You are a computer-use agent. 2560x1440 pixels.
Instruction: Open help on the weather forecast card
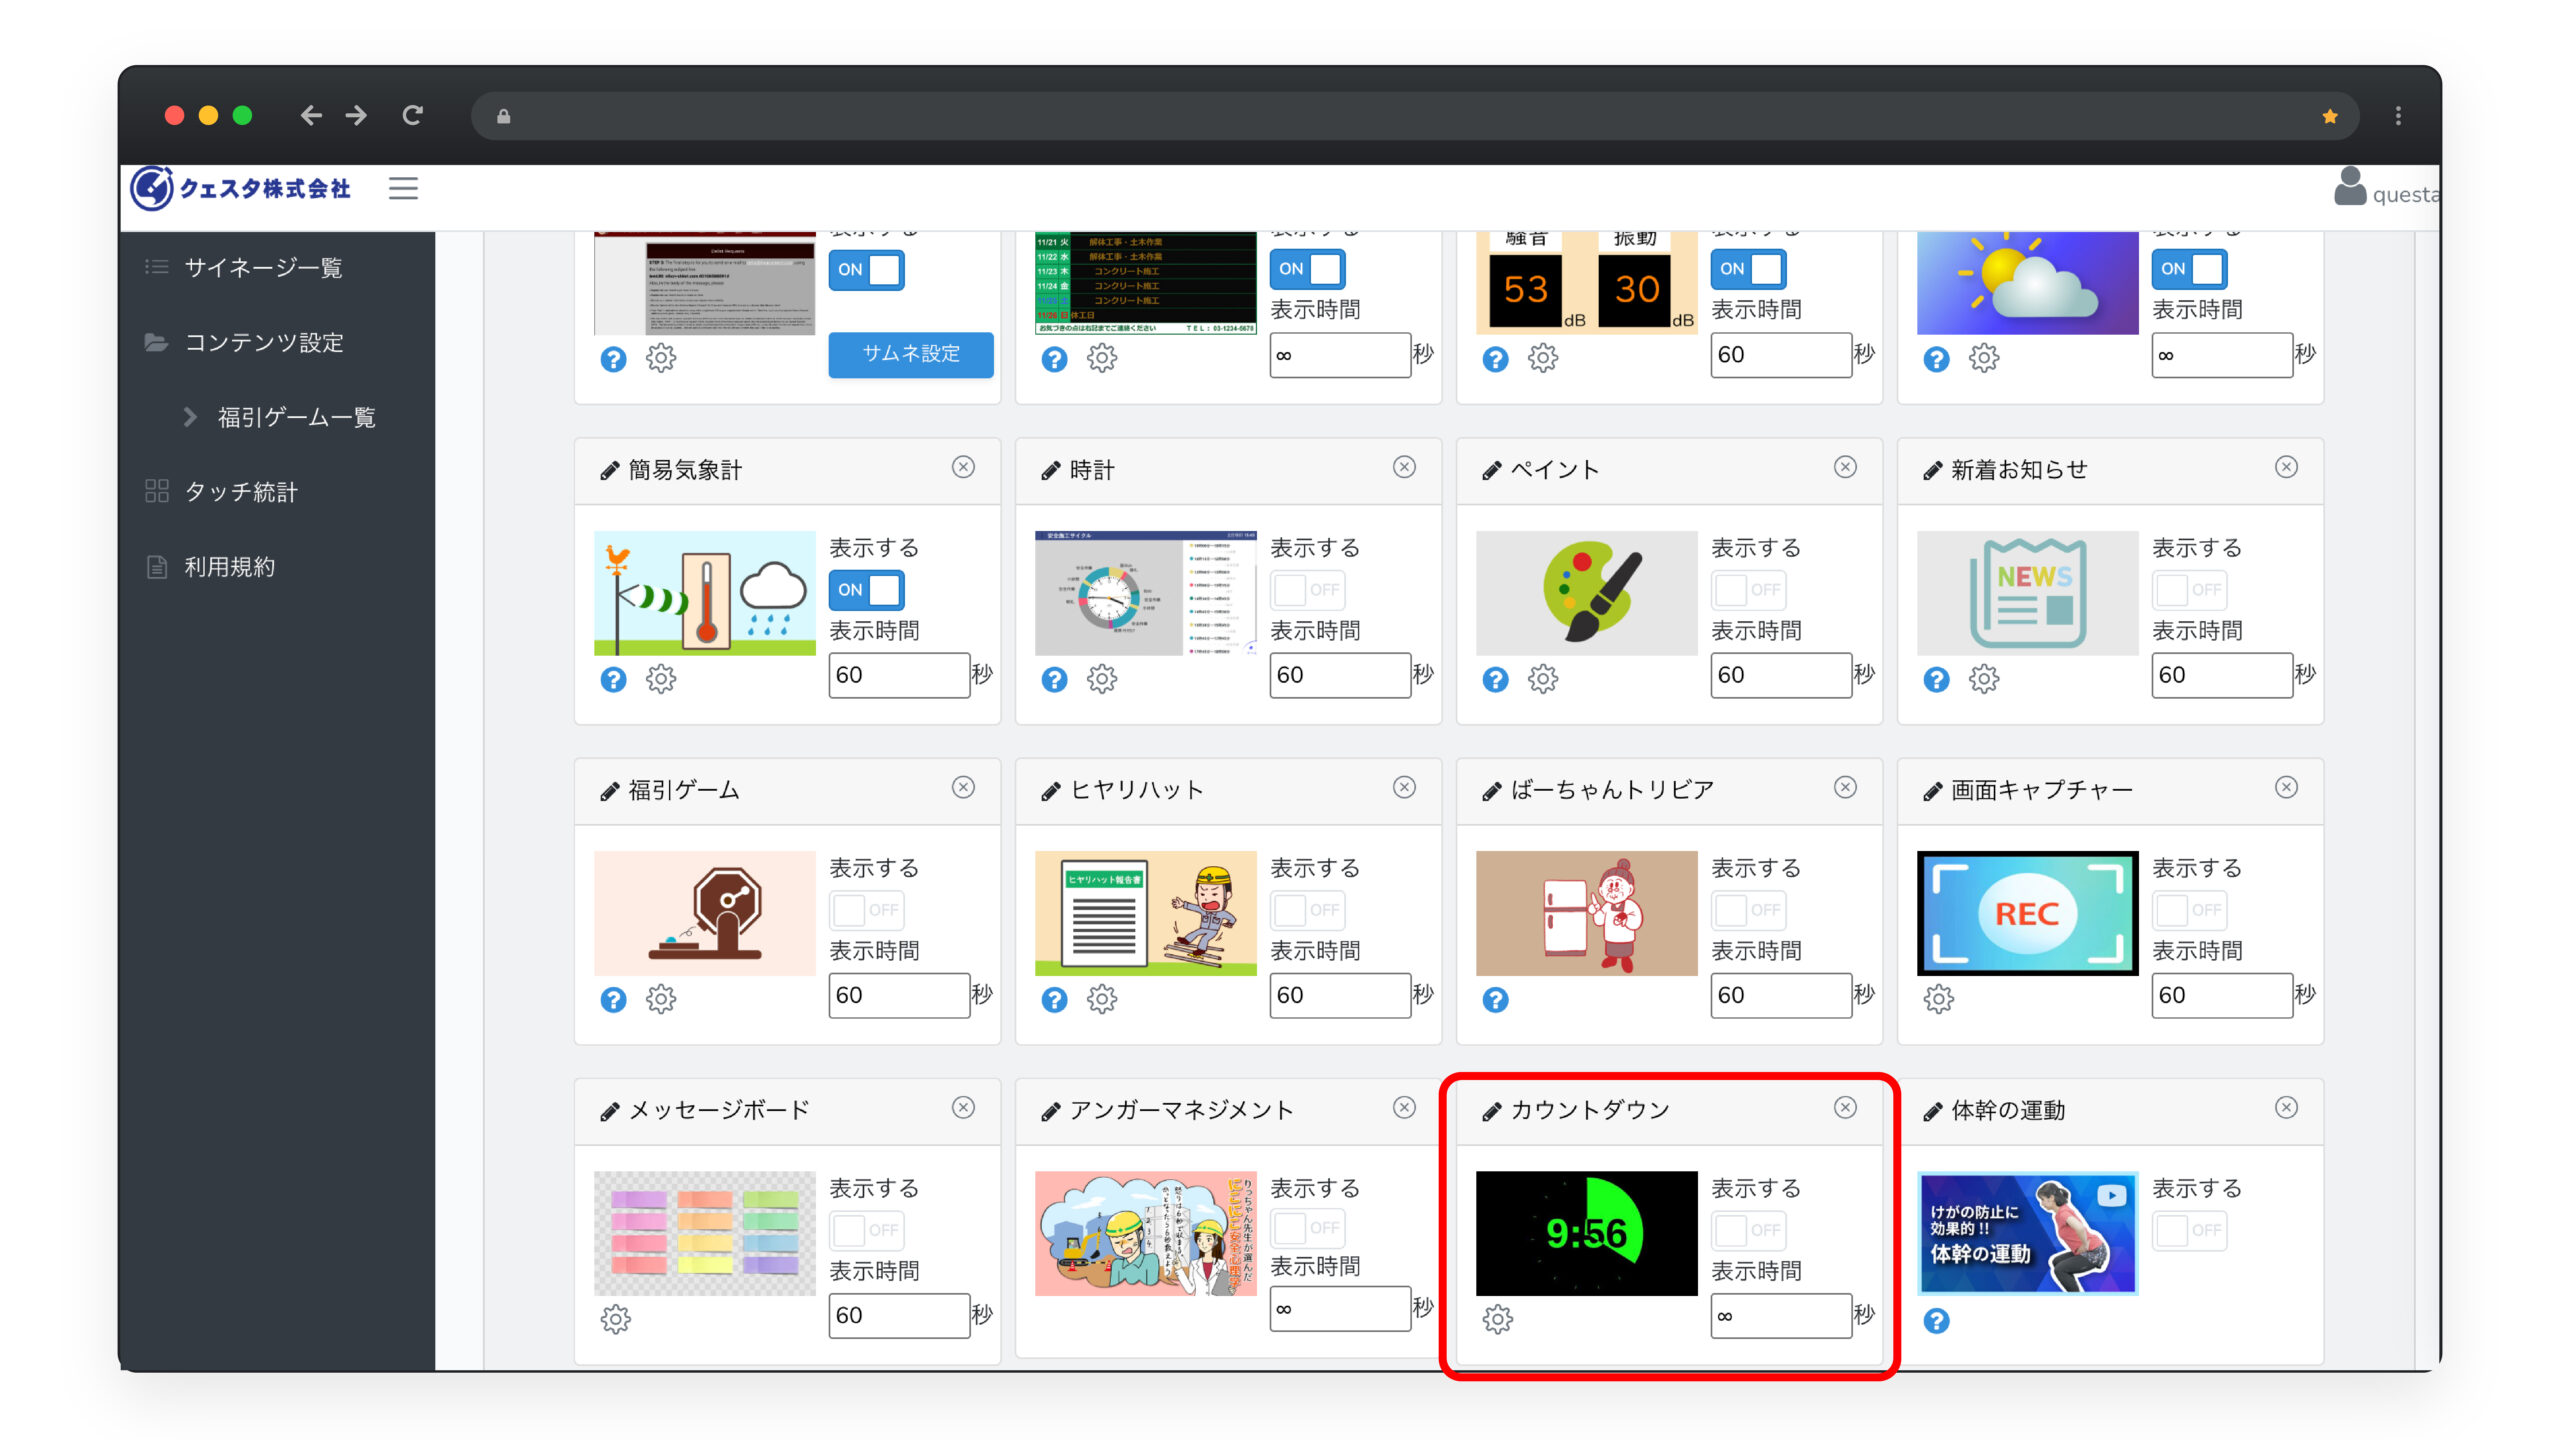point(1936,359)
